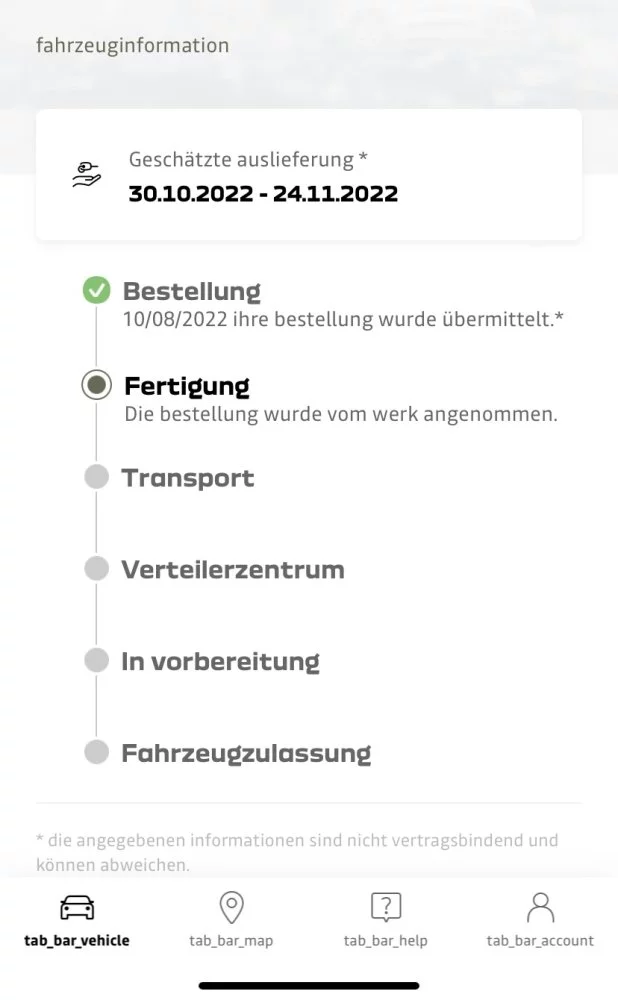Tap the hand with key delivery icon
618x1000 pixels.
pos(87,175)
